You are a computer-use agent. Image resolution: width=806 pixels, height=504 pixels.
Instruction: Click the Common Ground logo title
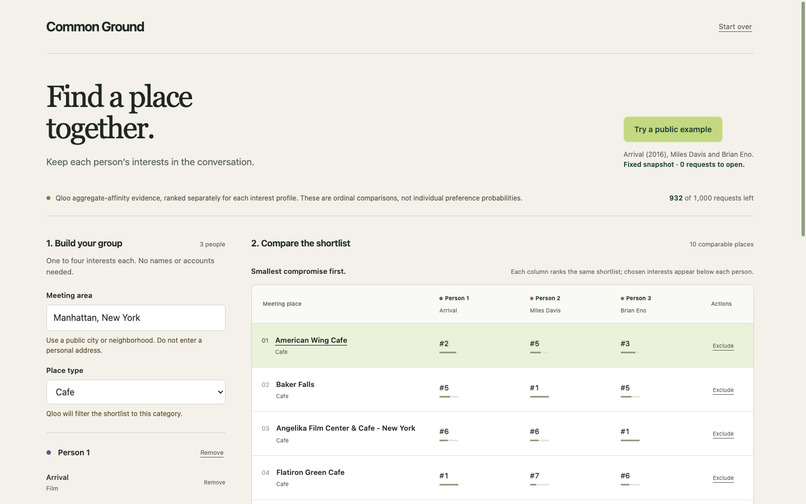(x=95, y=27)
